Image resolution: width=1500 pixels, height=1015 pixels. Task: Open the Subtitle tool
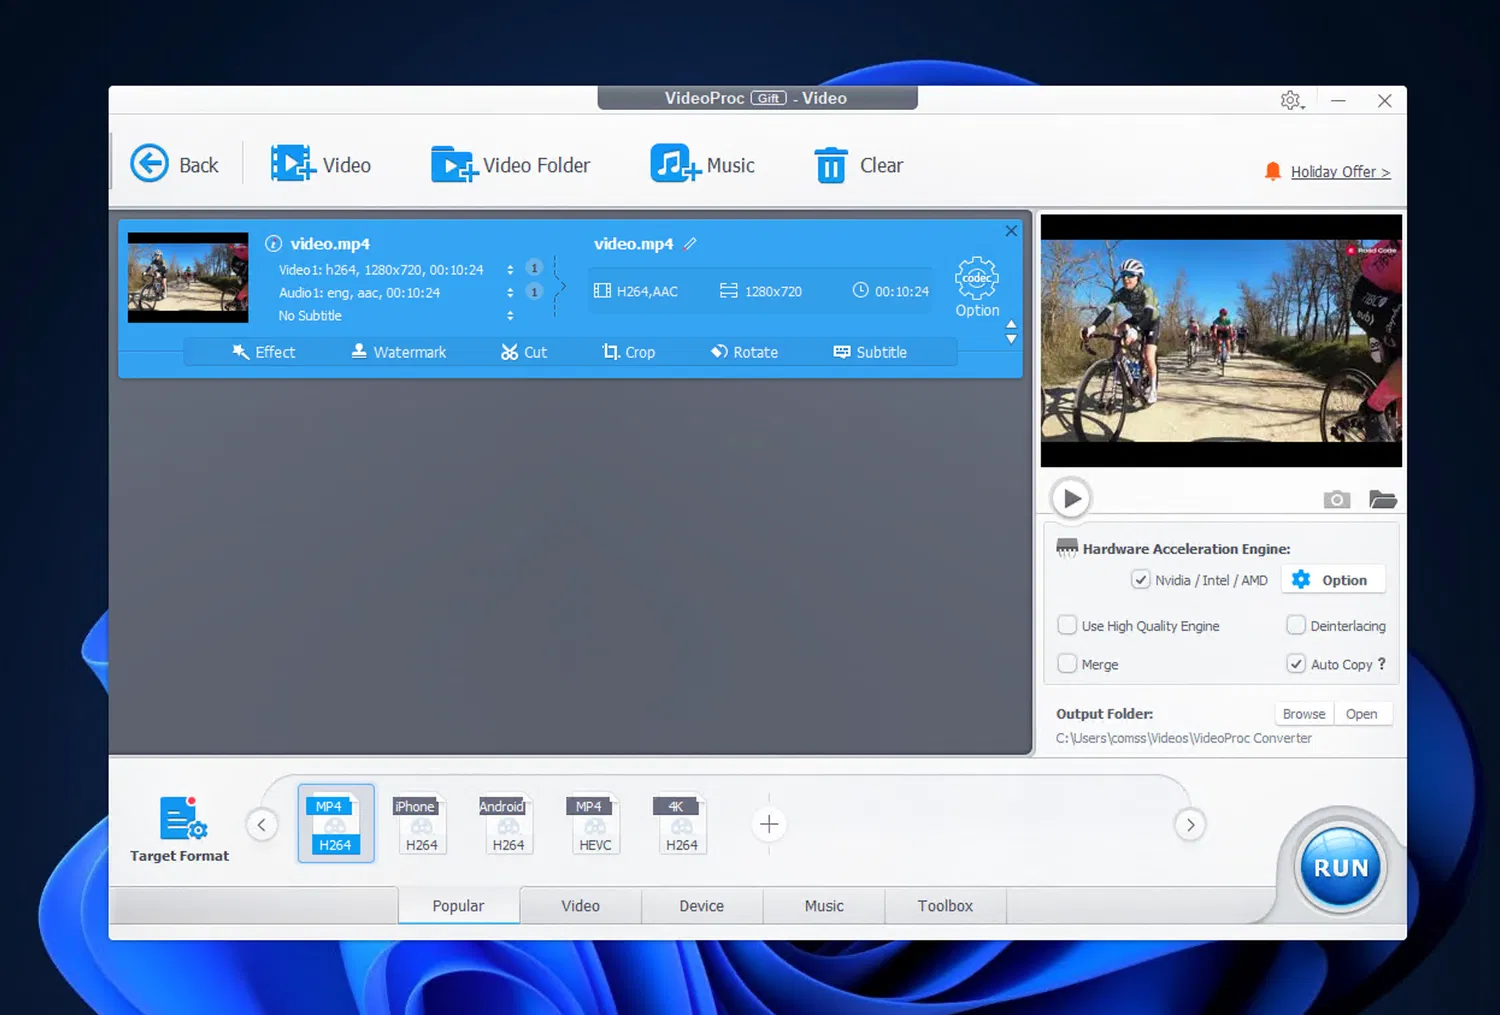tap(870, 351)
